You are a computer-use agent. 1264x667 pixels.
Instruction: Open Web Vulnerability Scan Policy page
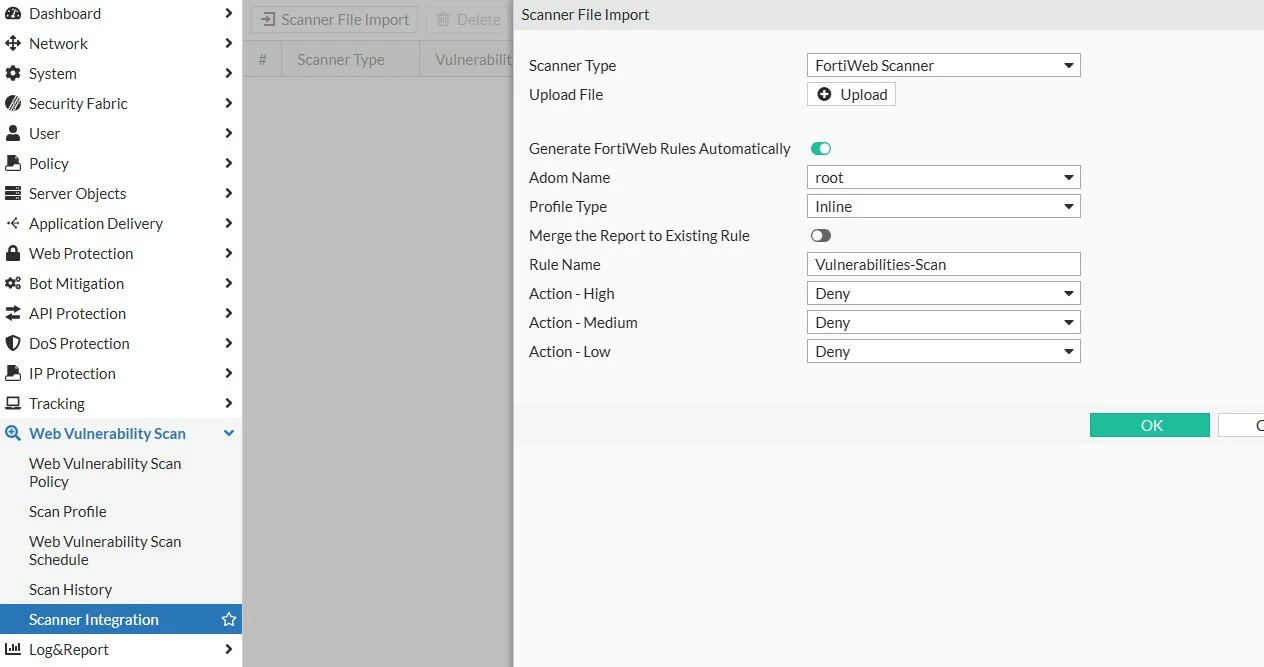[x=105, y=473]
